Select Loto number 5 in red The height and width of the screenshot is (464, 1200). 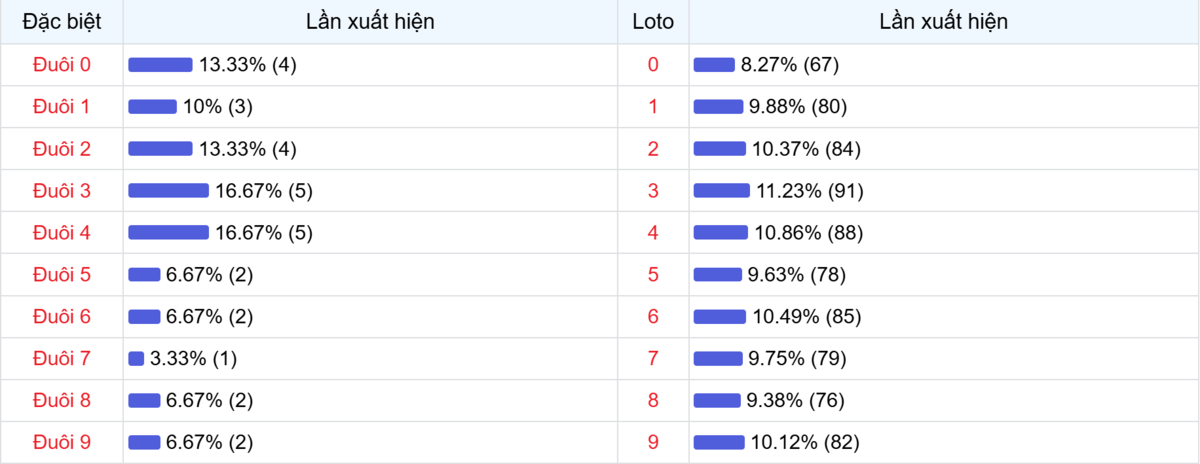[653, 275]
